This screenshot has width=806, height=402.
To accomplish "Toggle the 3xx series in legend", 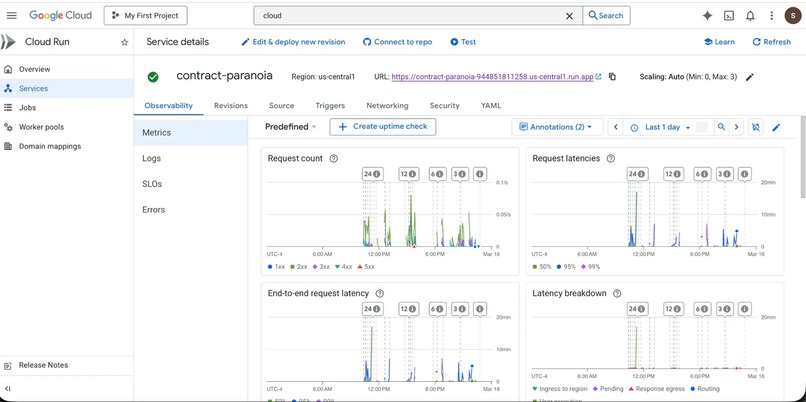I will tap(321, 267).
